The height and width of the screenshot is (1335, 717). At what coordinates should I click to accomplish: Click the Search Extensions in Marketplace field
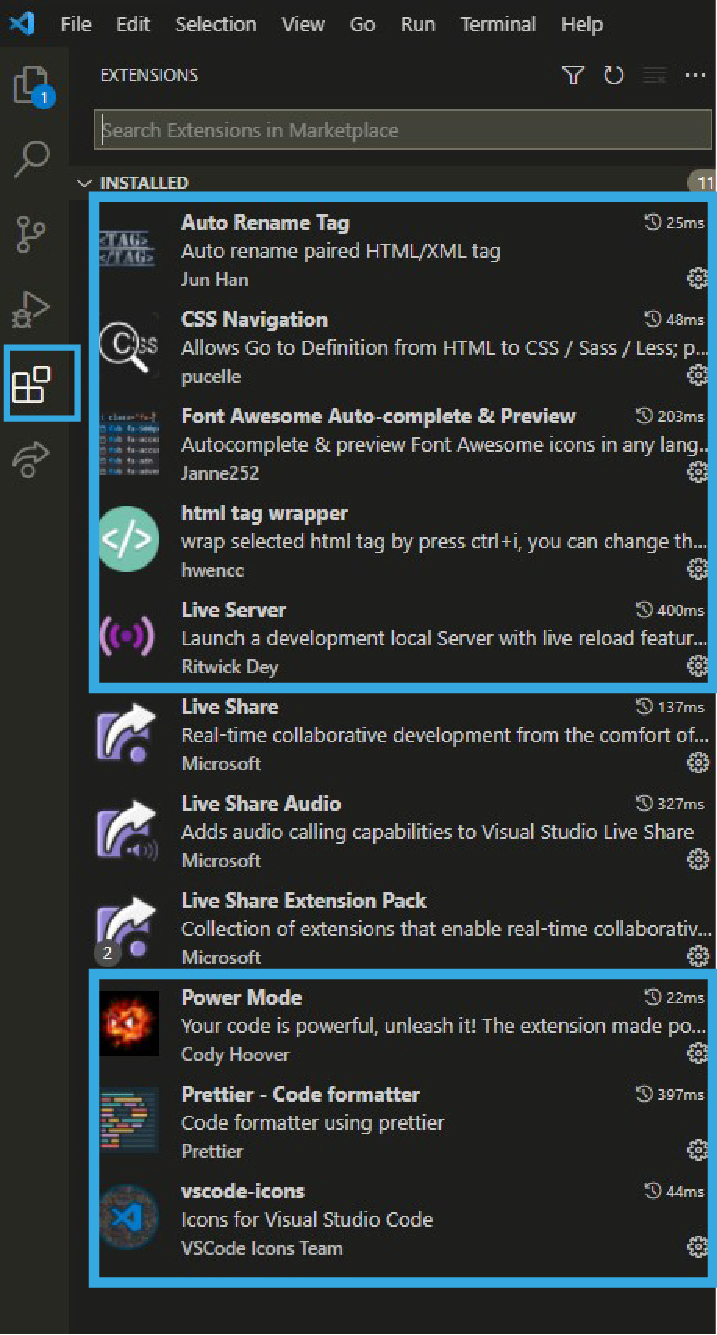[403, 130]
